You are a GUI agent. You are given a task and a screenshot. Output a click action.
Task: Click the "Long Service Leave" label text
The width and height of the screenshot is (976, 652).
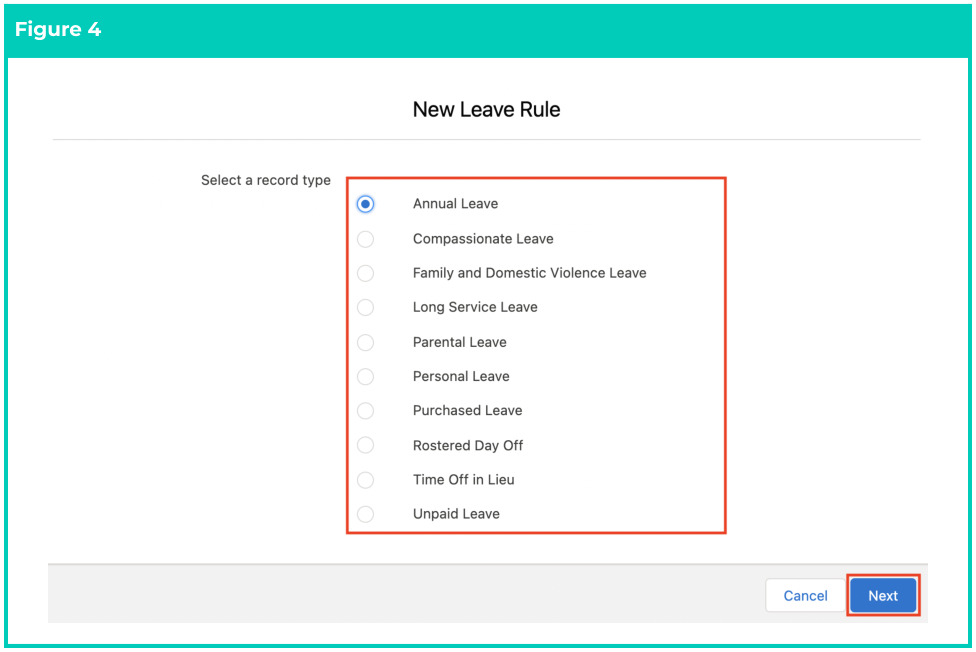[x=475, y=307]
